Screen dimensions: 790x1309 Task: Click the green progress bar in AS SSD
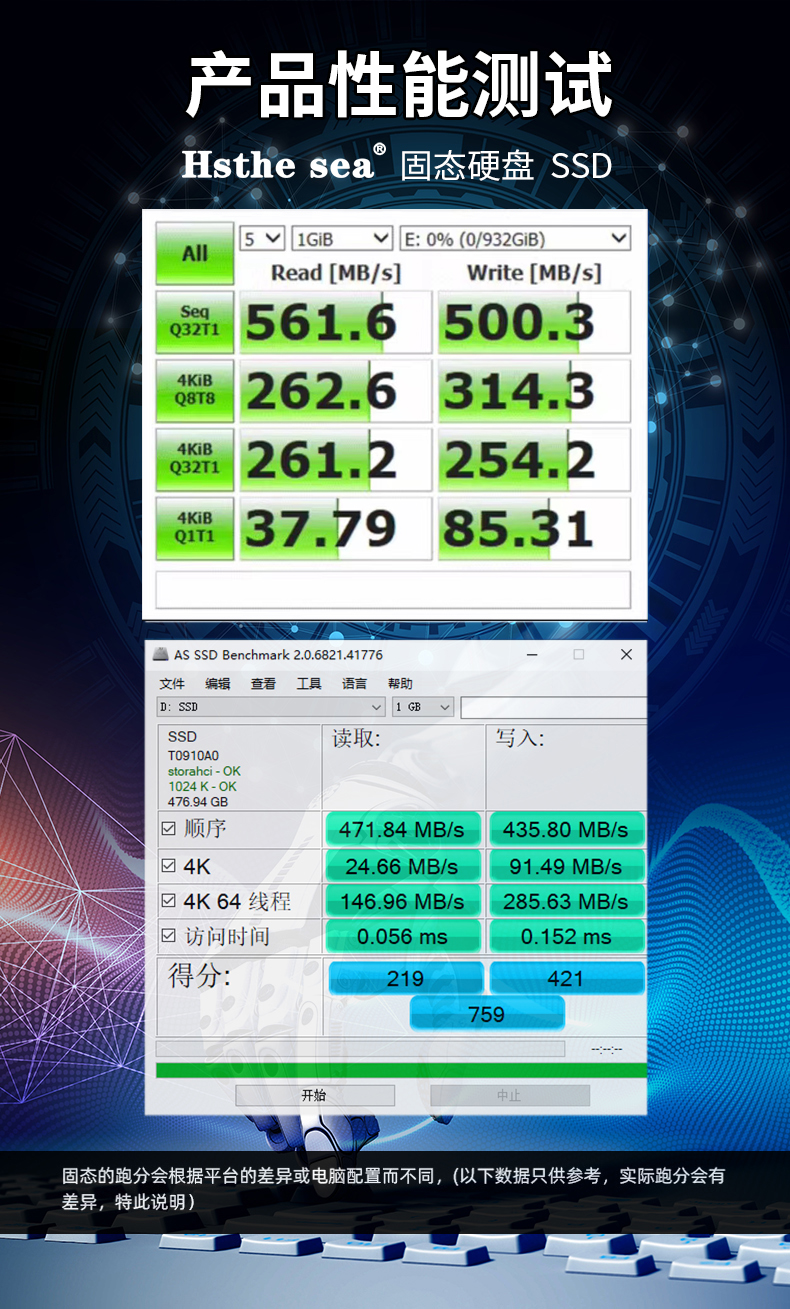[x=401, y=1070]
